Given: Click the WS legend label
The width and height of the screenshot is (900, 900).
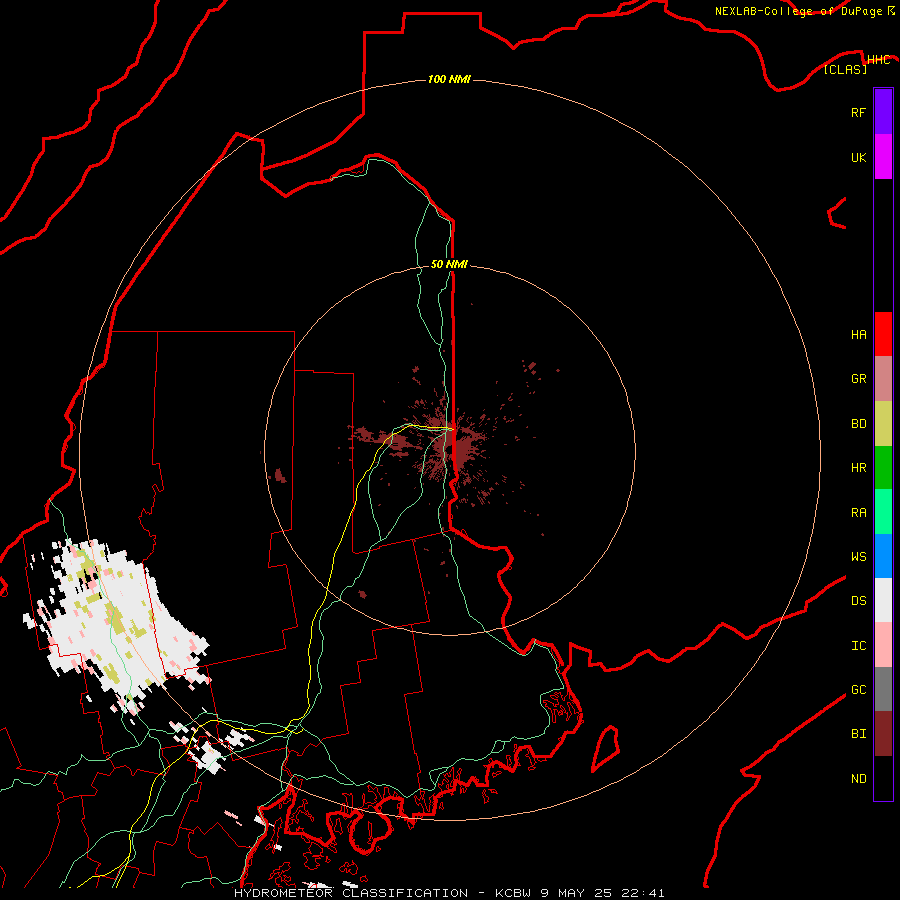Looking at the screenshot, I should tap(858, 557).
